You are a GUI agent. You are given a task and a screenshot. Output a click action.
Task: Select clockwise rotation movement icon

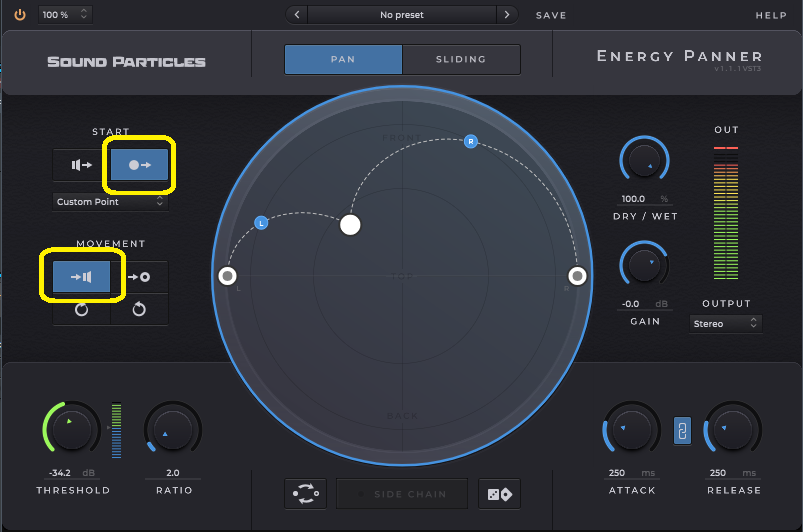coord(81,309)
